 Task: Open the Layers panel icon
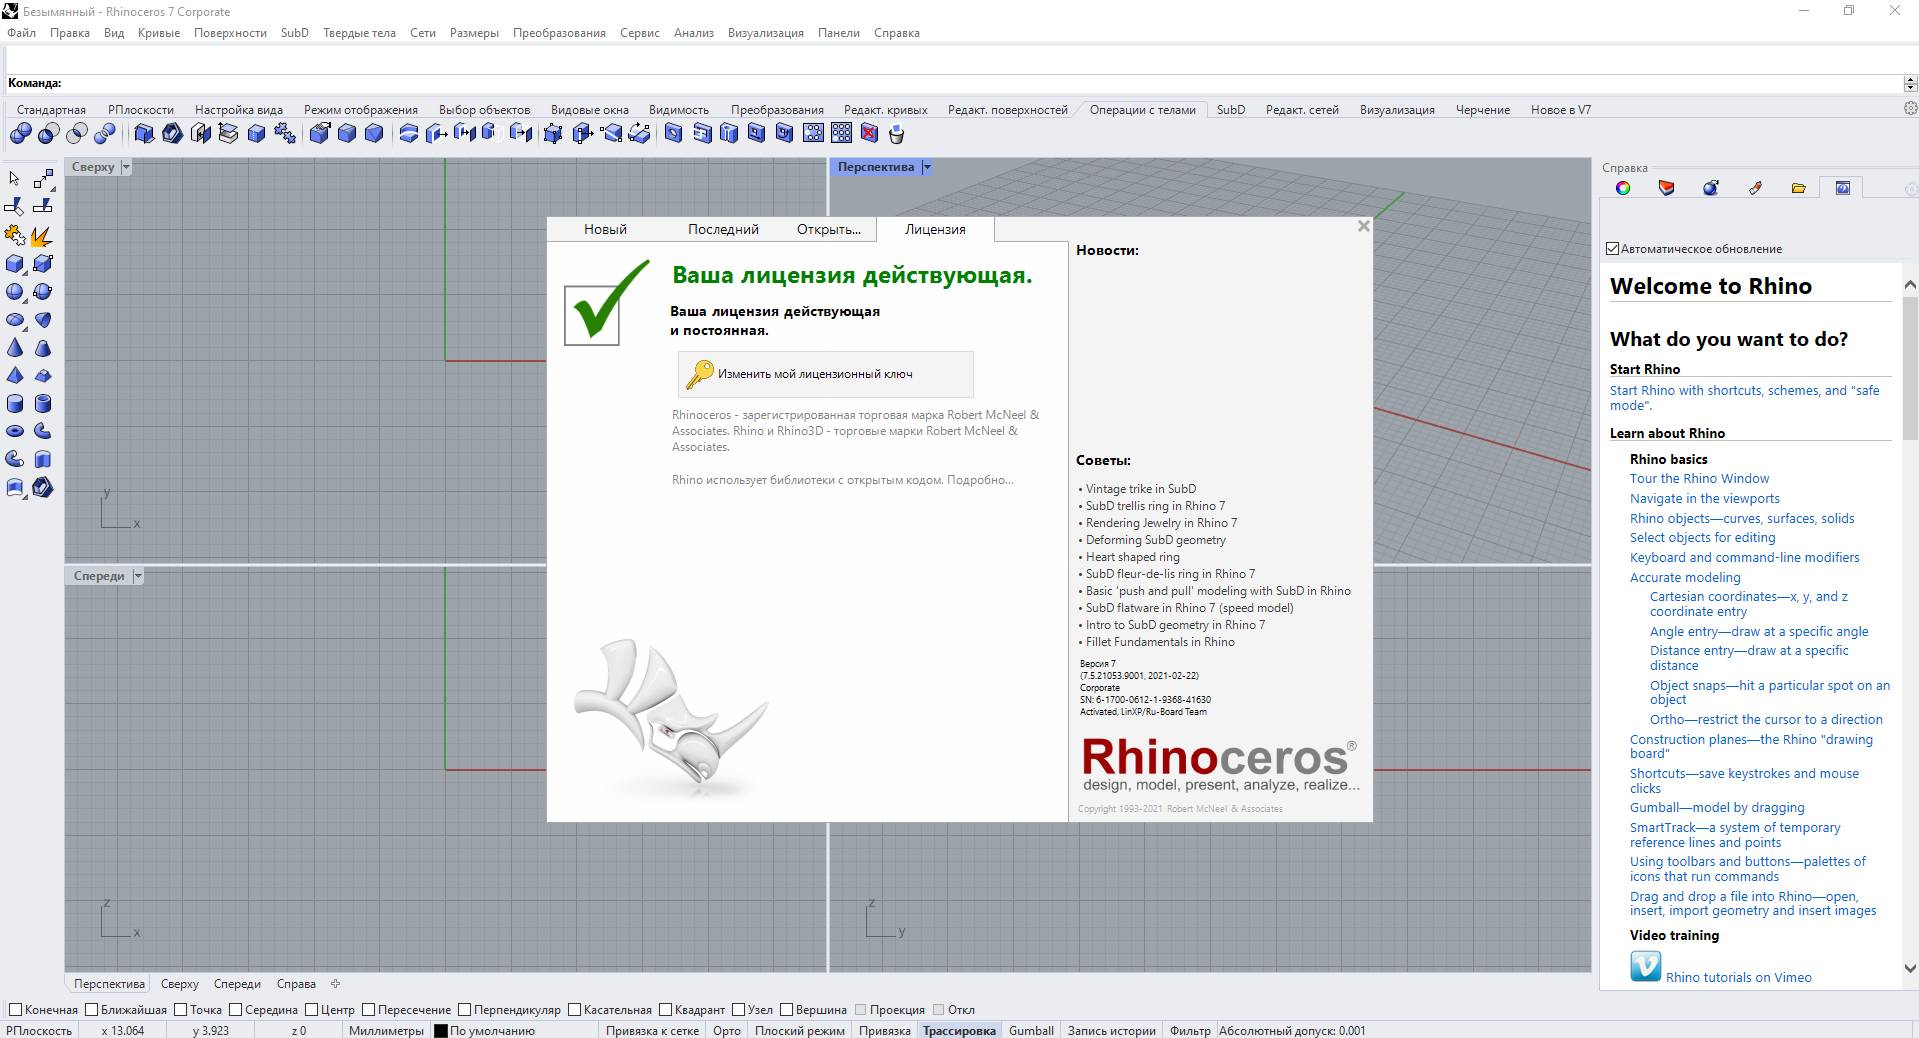(x=1666, y=188)
